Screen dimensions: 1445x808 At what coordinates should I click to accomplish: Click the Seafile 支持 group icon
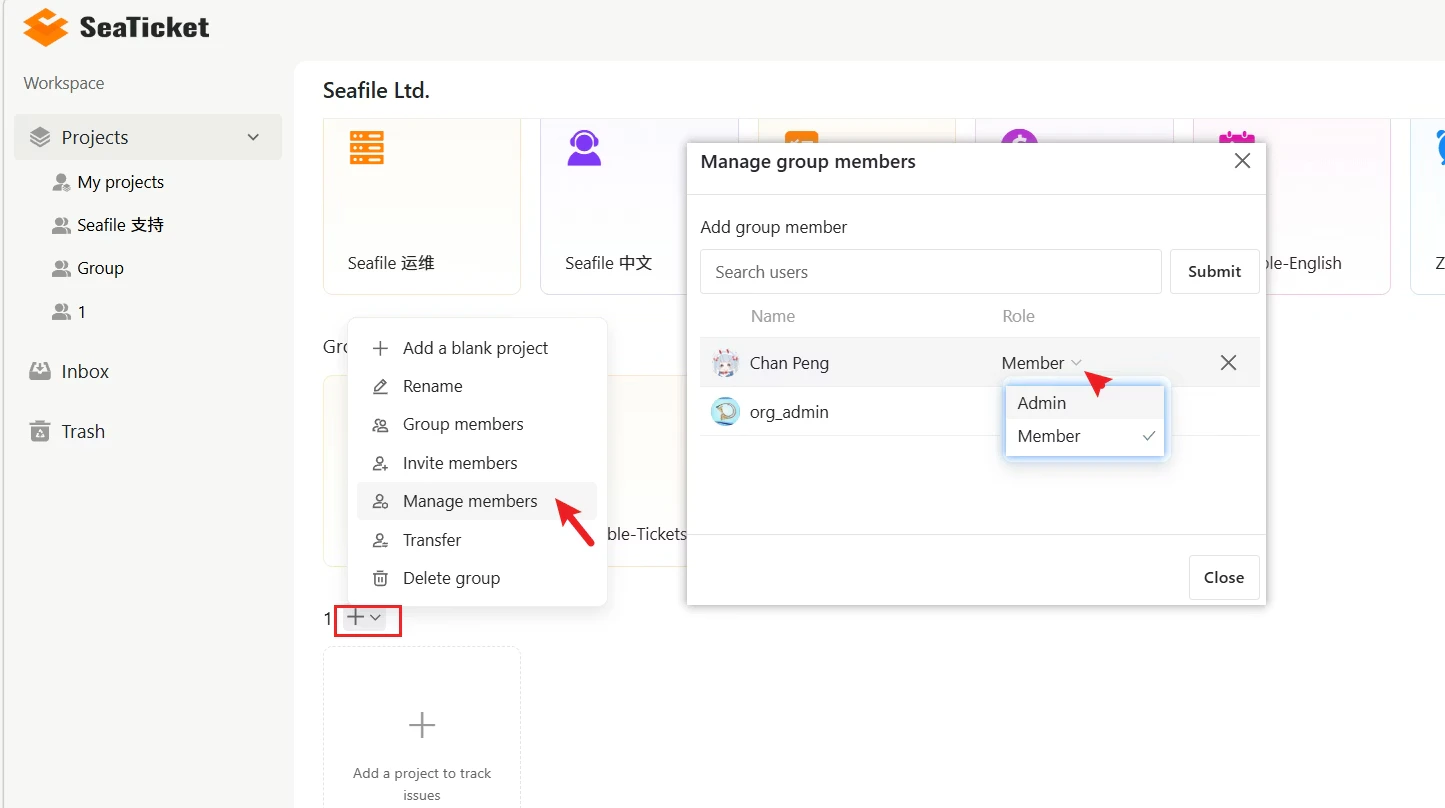click(x=61, y=225)
